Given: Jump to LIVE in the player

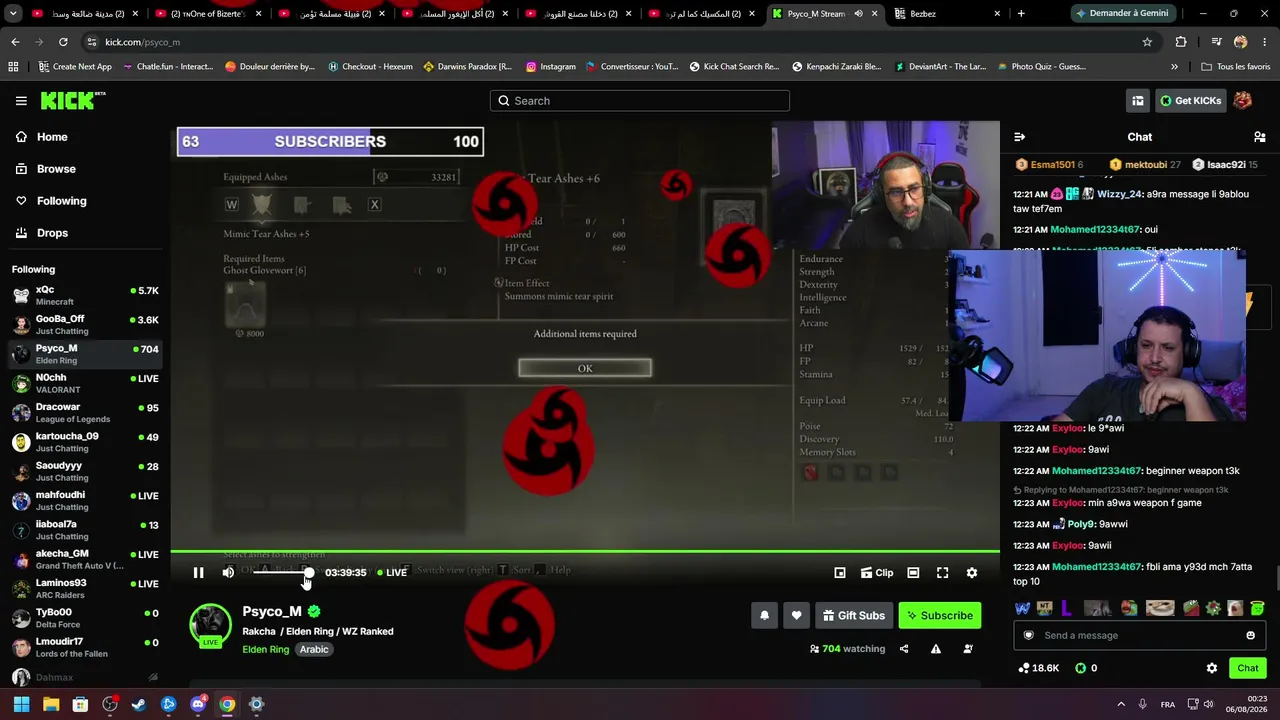Looking at the screenshot, I should pos(392,573).
